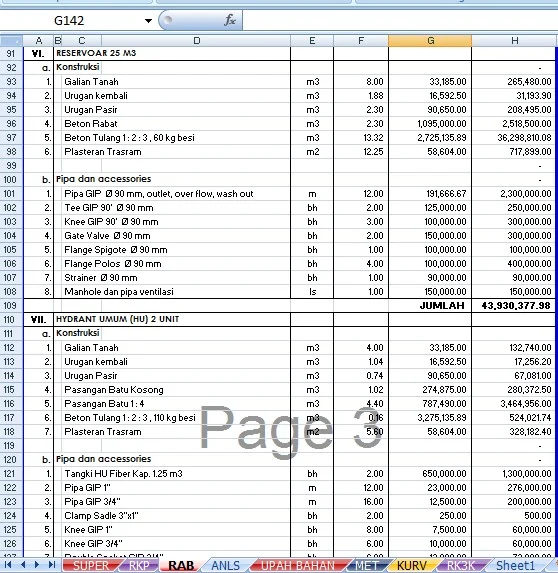558x573 pixels.
Task: Switch to the SUPER sheet tab
Action: coord(91,566)
